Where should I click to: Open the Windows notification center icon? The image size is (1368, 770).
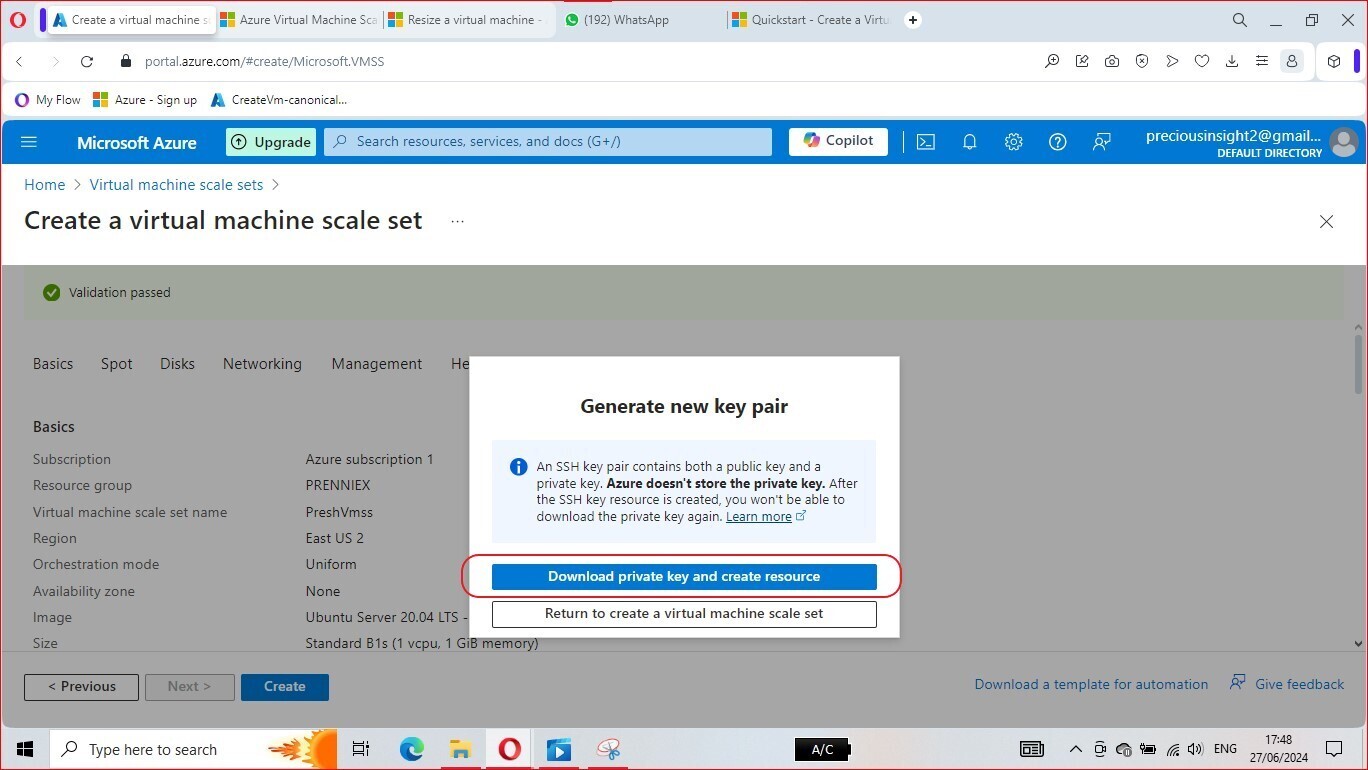coord(1333,749)
